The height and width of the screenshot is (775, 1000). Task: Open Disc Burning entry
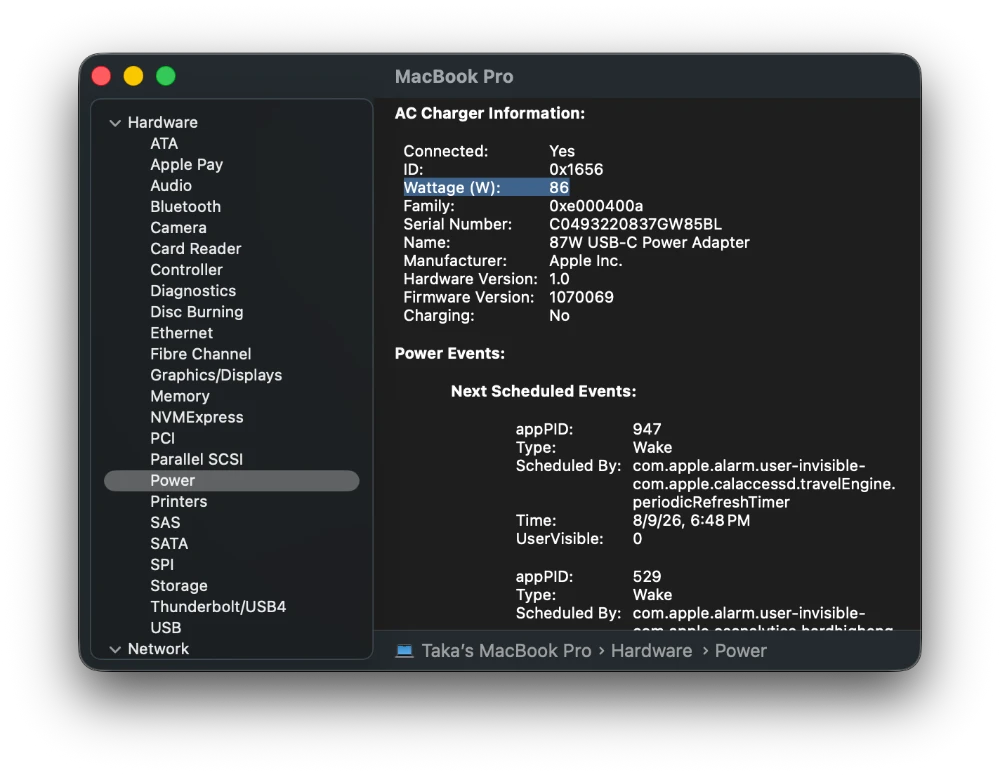click(x=196, y=312)
